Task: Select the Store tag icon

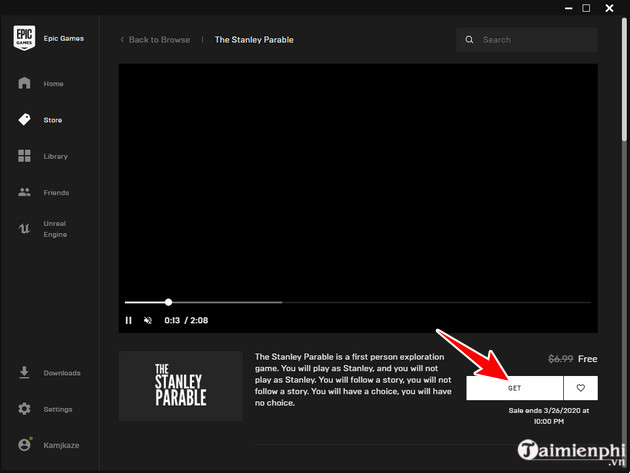Action: click(x=24, y=119)
